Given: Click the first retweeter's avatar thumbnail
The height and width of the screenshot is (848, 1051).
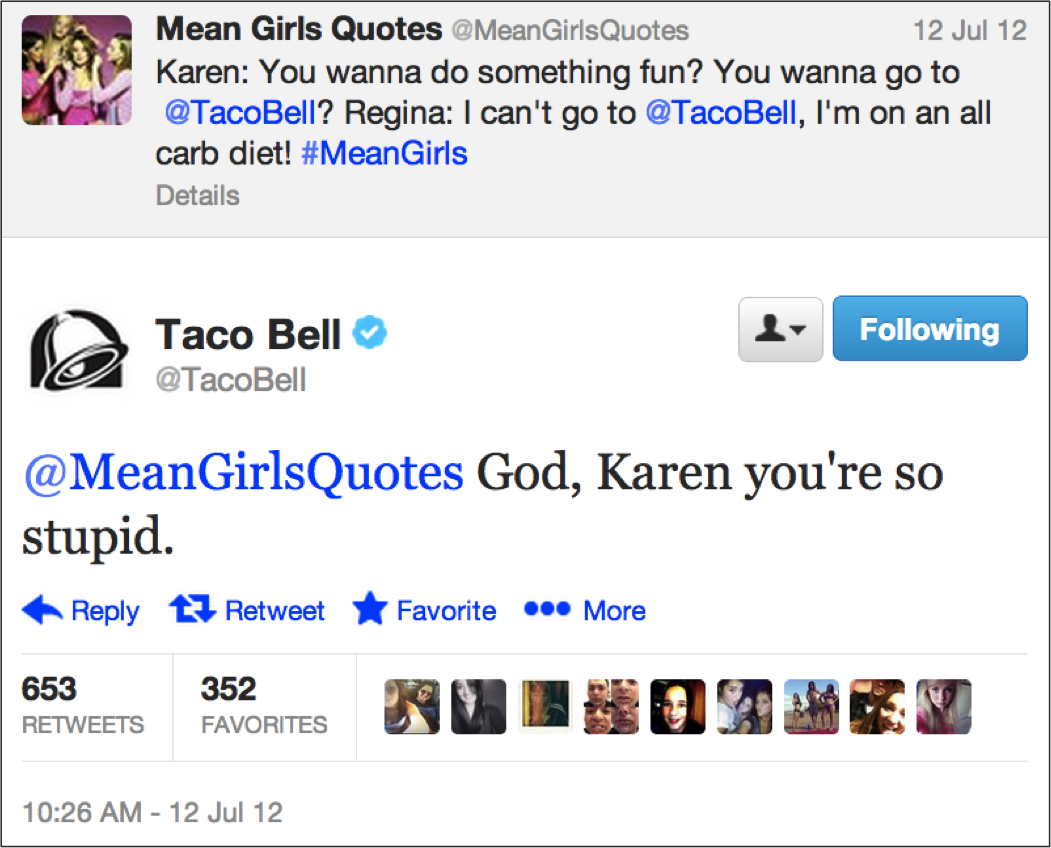Looking at the screenshot, I should click(411, 707).
